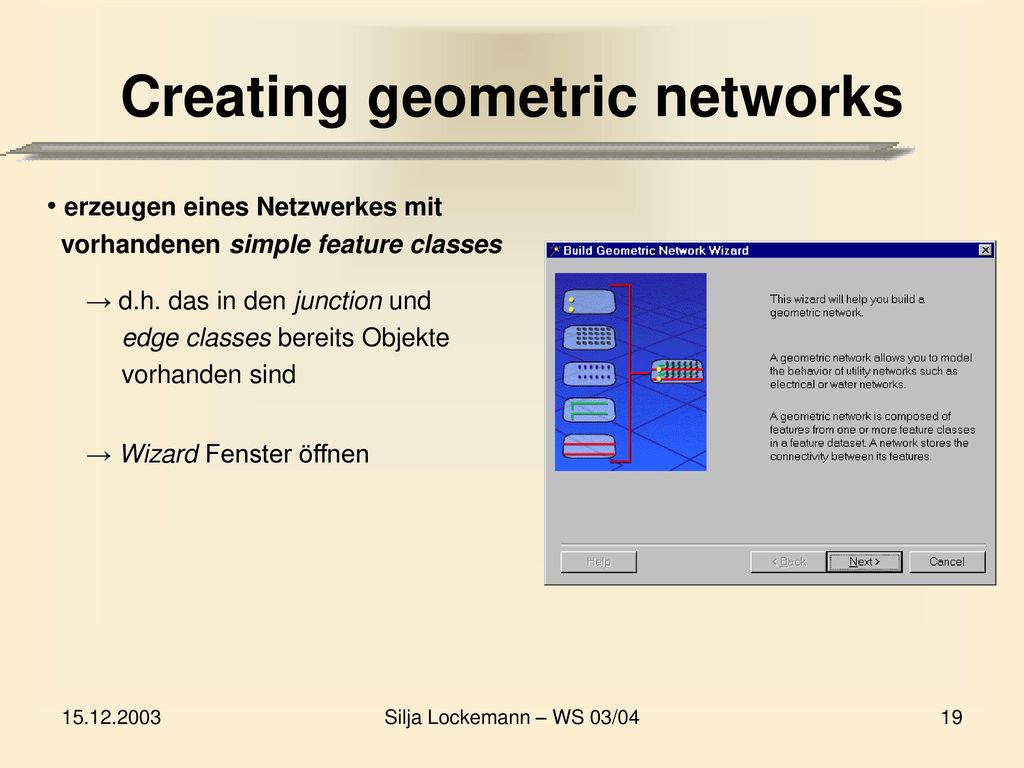The width and height of the screenshot is (1024, 768).
Task: Close the Build Geometric Network Wizard window
Action: point(985,250)
